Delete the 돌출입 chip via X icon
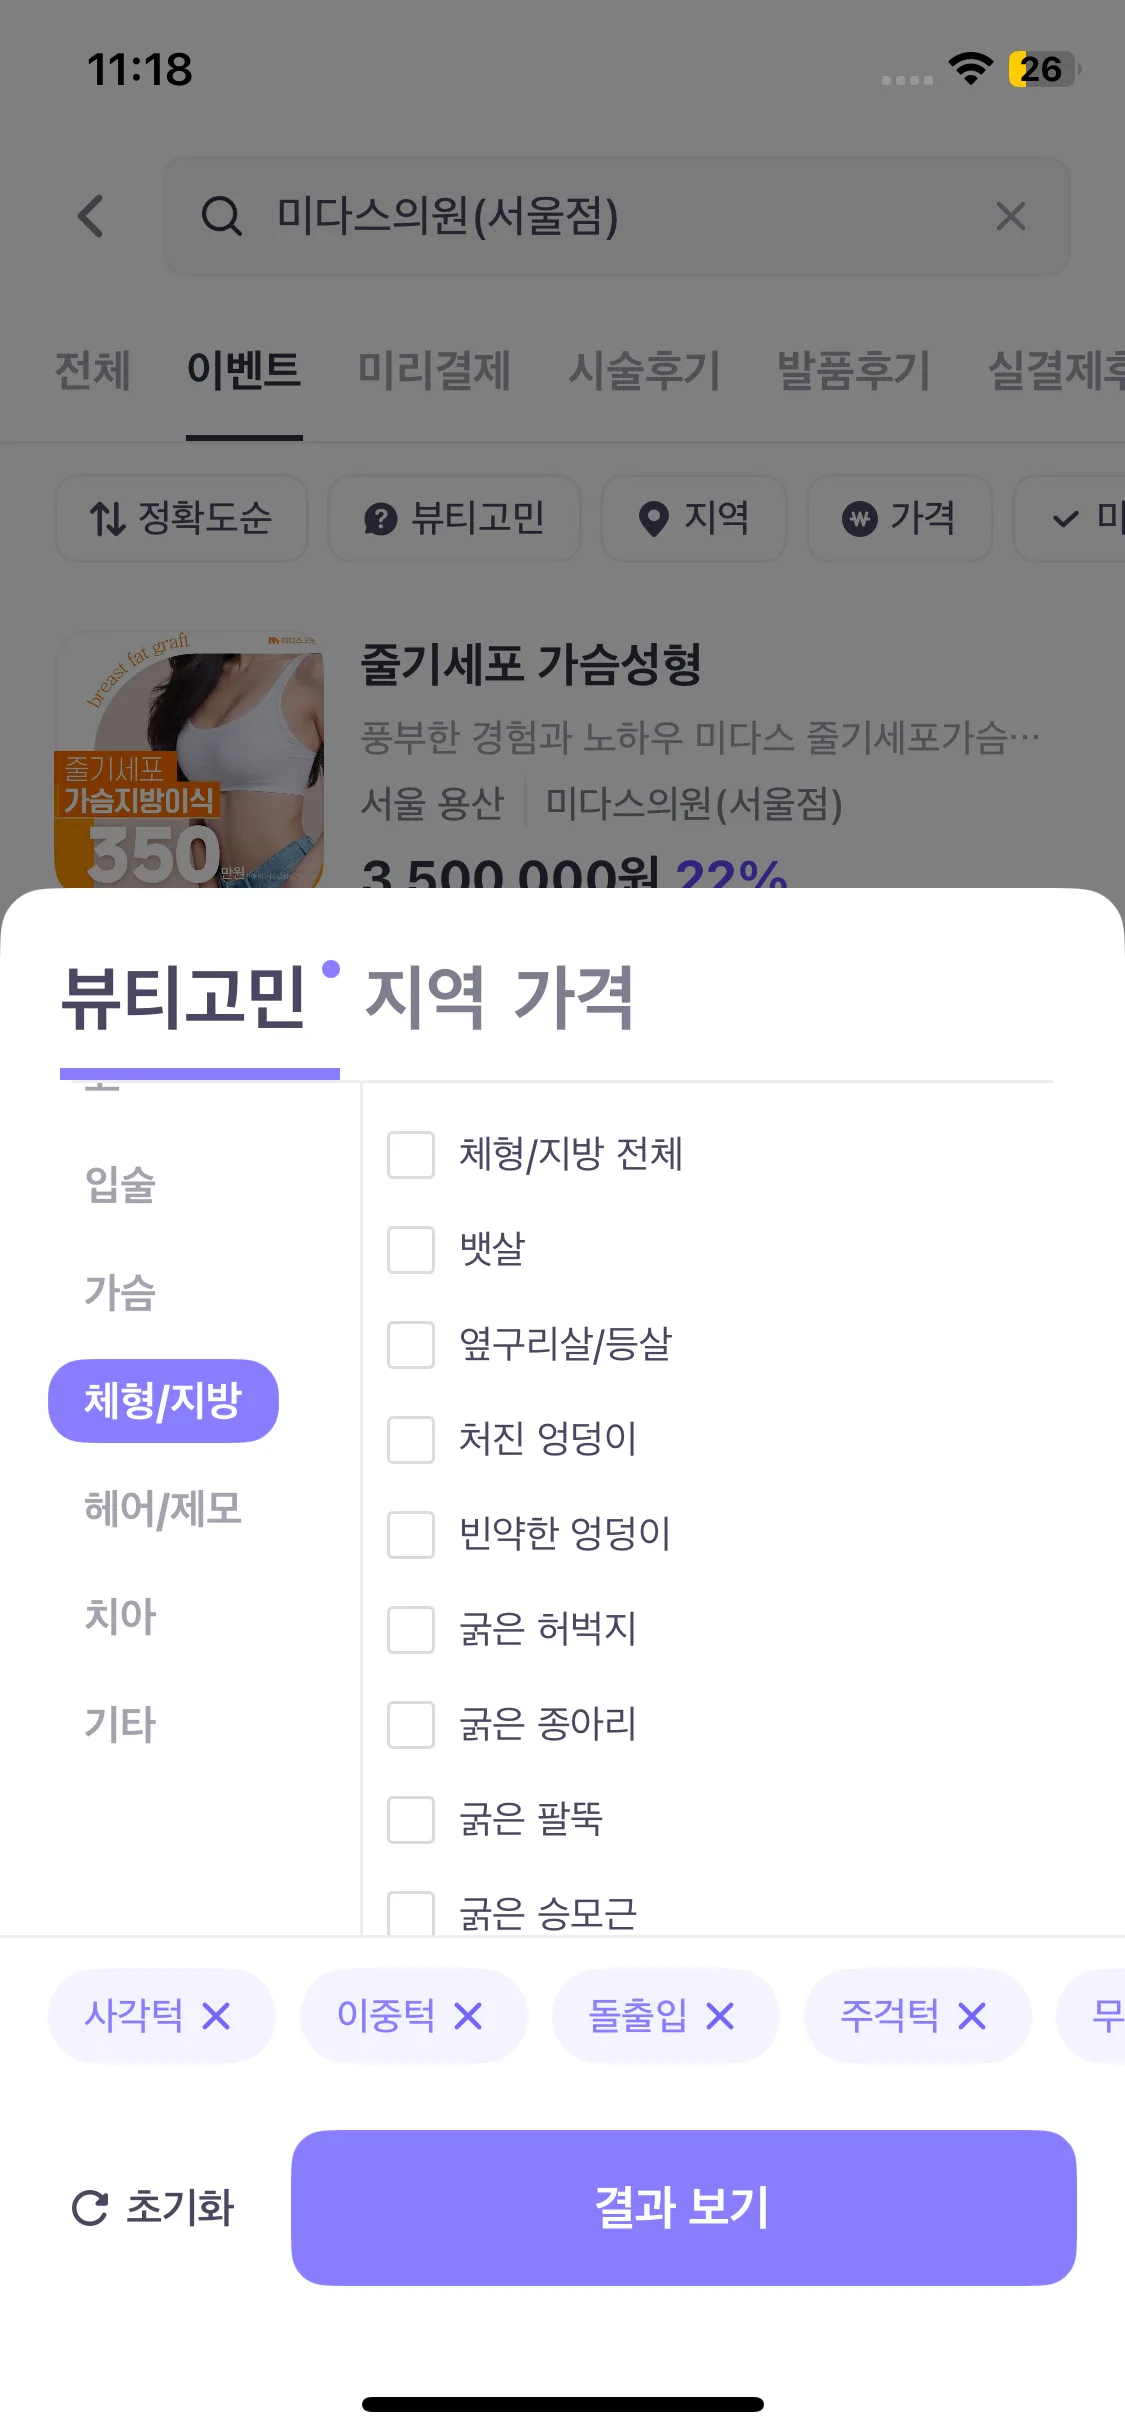Viewport: 1125px width, 2436px height. (720, 2016)
